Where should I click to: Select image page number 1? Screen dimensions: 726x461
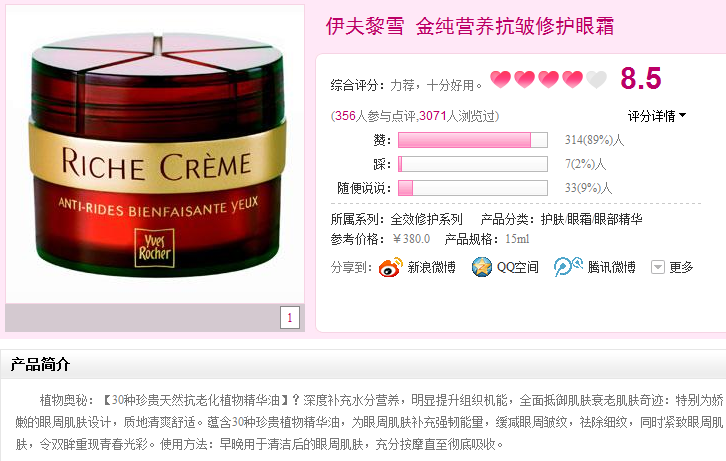click(290, 318)
